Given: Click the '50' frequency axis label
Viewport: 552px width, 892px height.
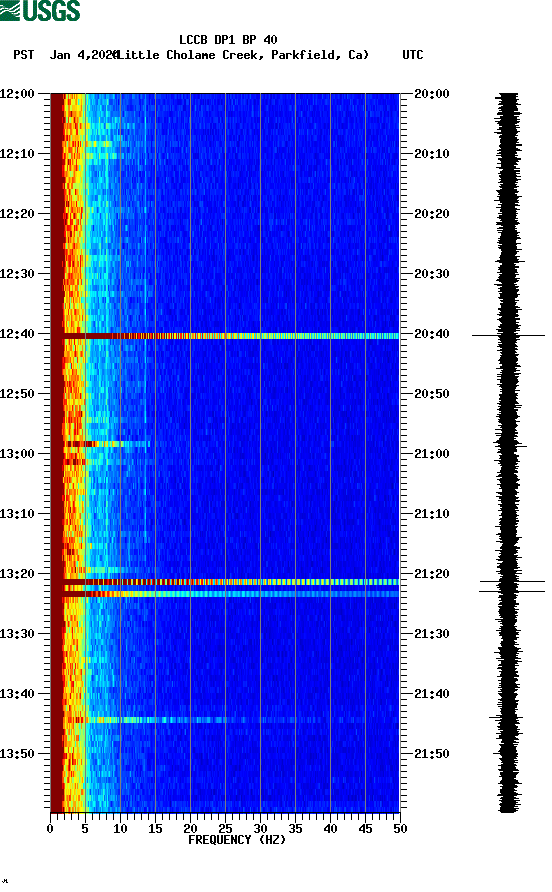Looking at the screenshot, I should pos(400,829).
